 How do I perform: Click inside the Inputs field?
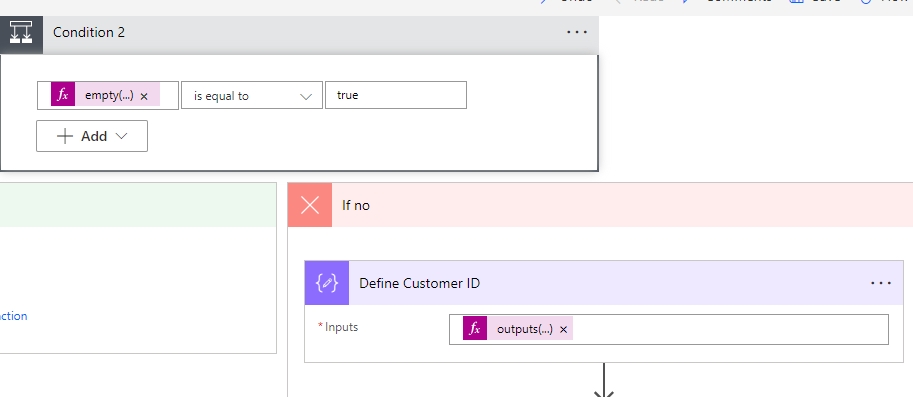(668, 329)
